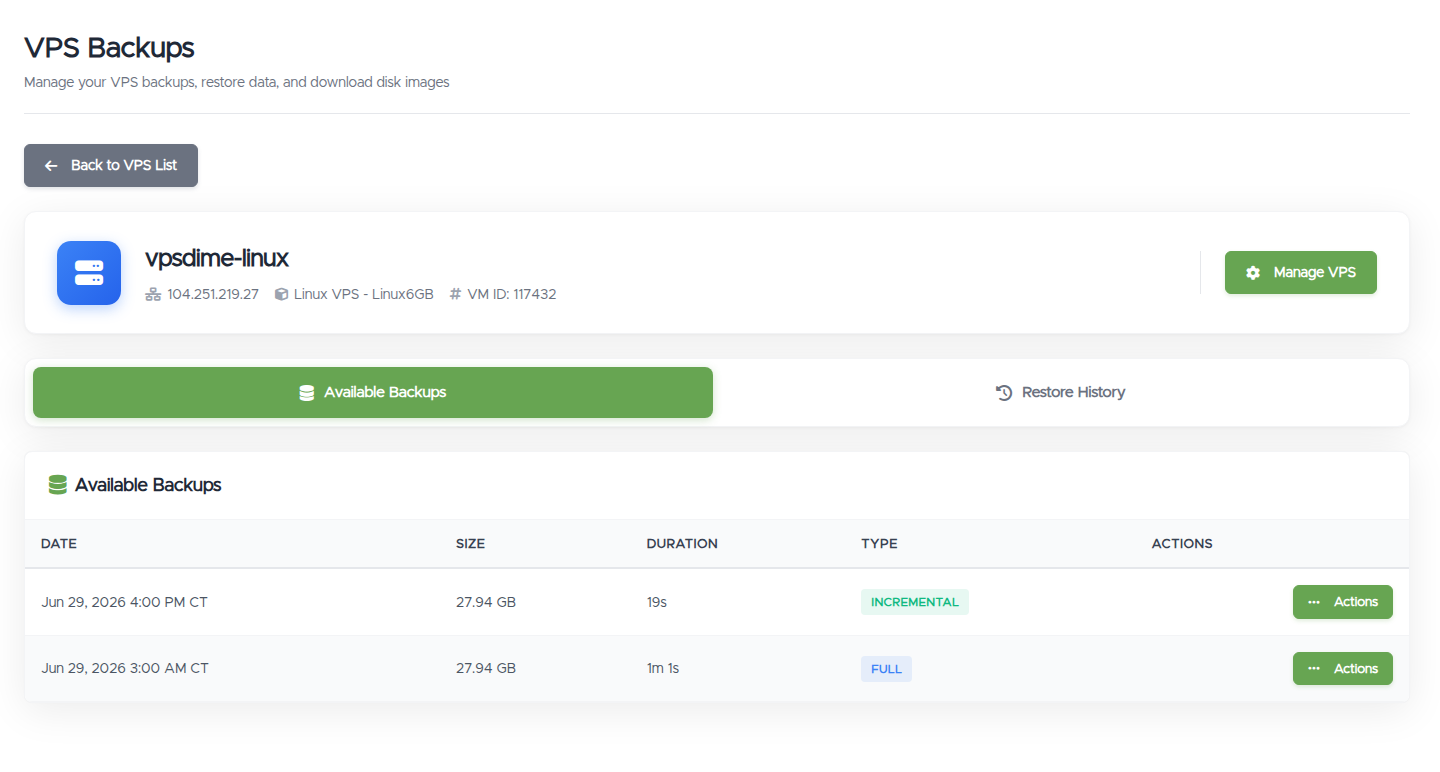Click the left arrow icon in Back button

51,165
